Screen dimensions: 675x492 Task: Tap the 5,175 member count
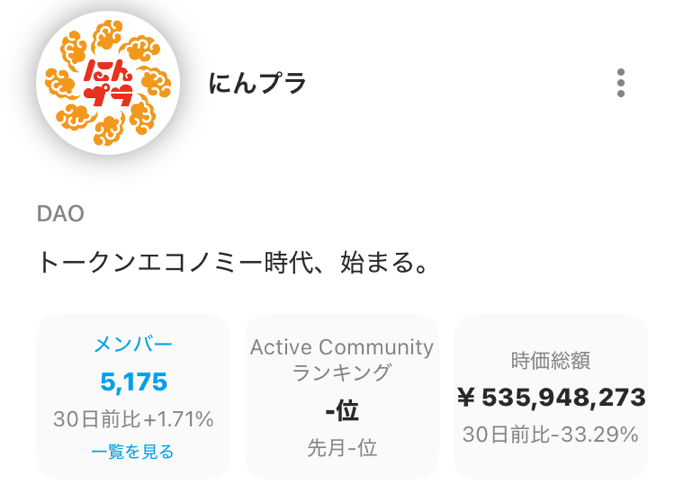pos(133,382)
